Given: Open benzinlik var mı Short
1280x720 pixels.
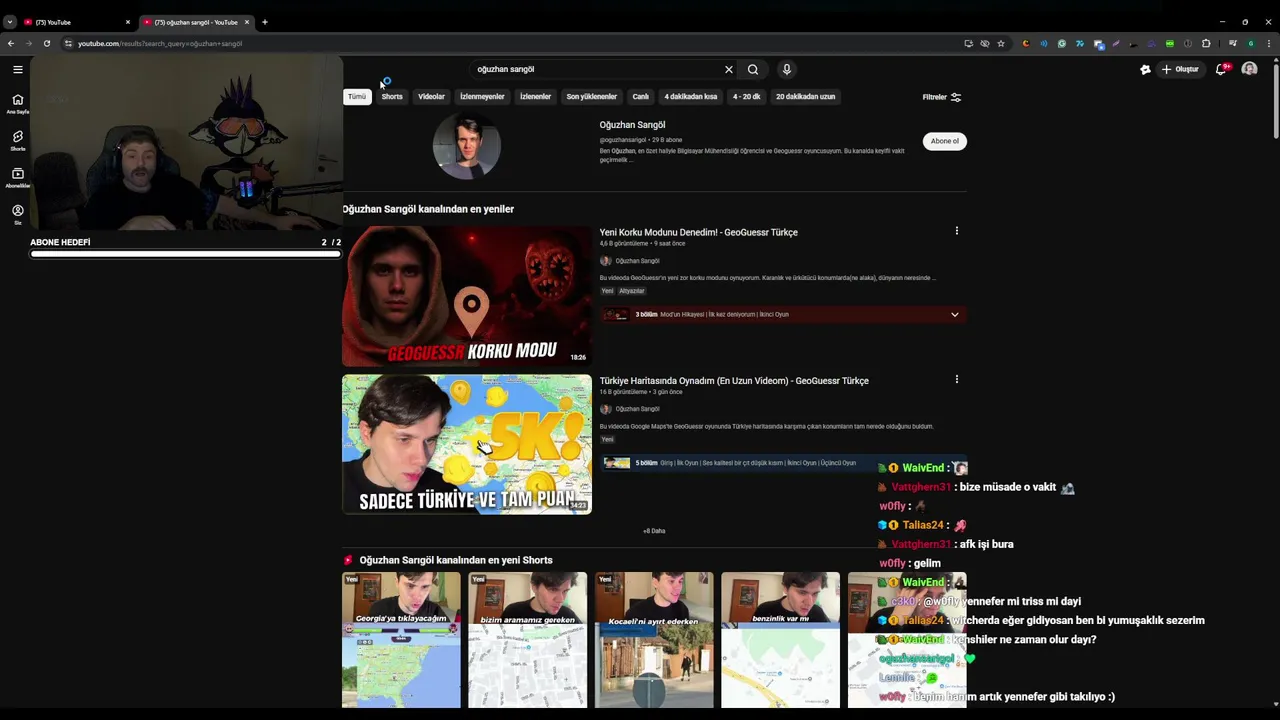Looking at the screenshot, I should pos(780,640).
